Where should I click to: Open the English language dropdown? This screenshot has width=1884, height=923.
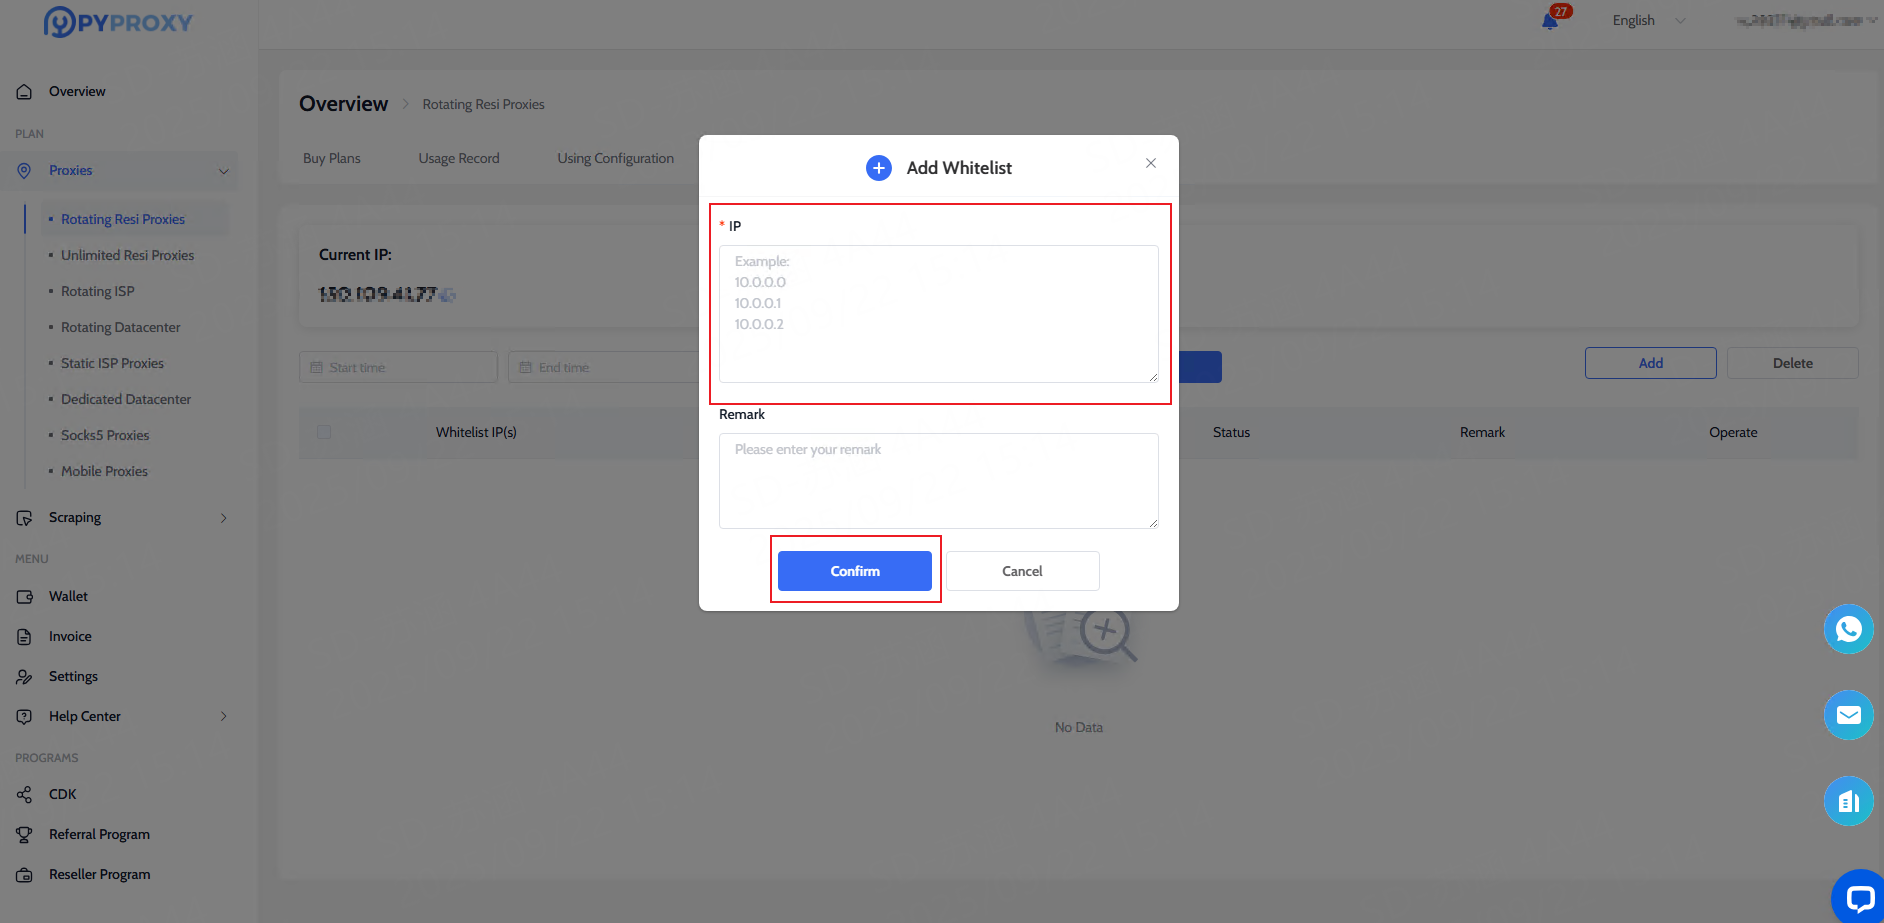click(x=1647, y=21)
